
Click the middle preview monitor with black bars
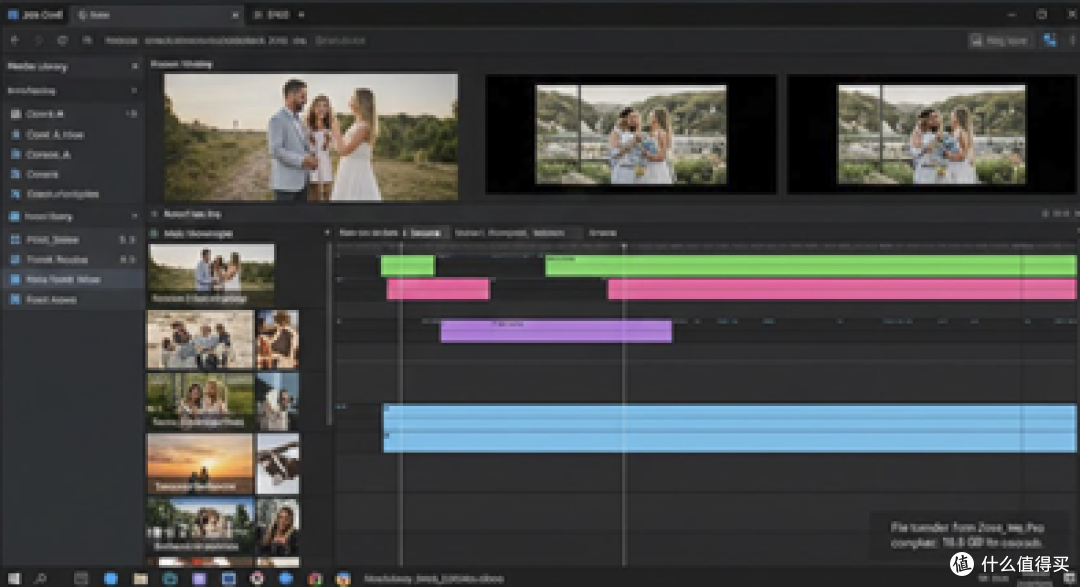tap(631, 134)
